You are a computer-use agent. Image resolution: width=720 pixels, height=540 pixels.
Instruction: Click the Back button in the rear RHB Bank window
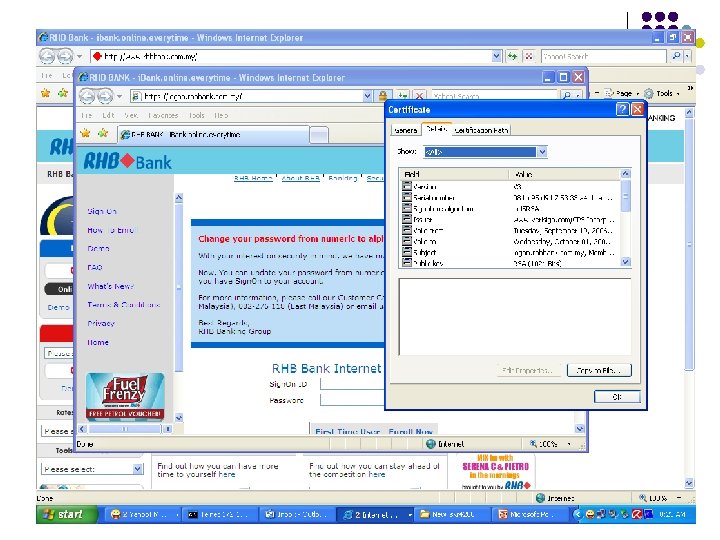[47, 56]
